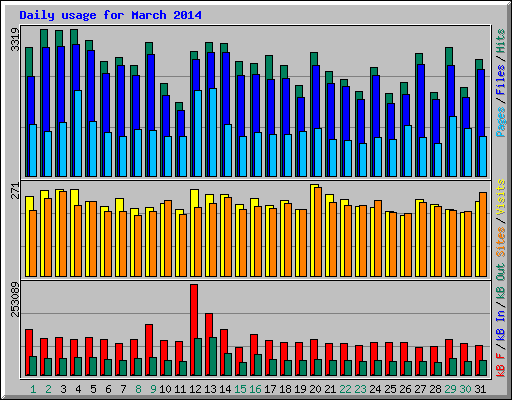Click the chart title 'Daily usage for March 2014'
This screenshot has width=512, height=400.
tap(110, 16)
